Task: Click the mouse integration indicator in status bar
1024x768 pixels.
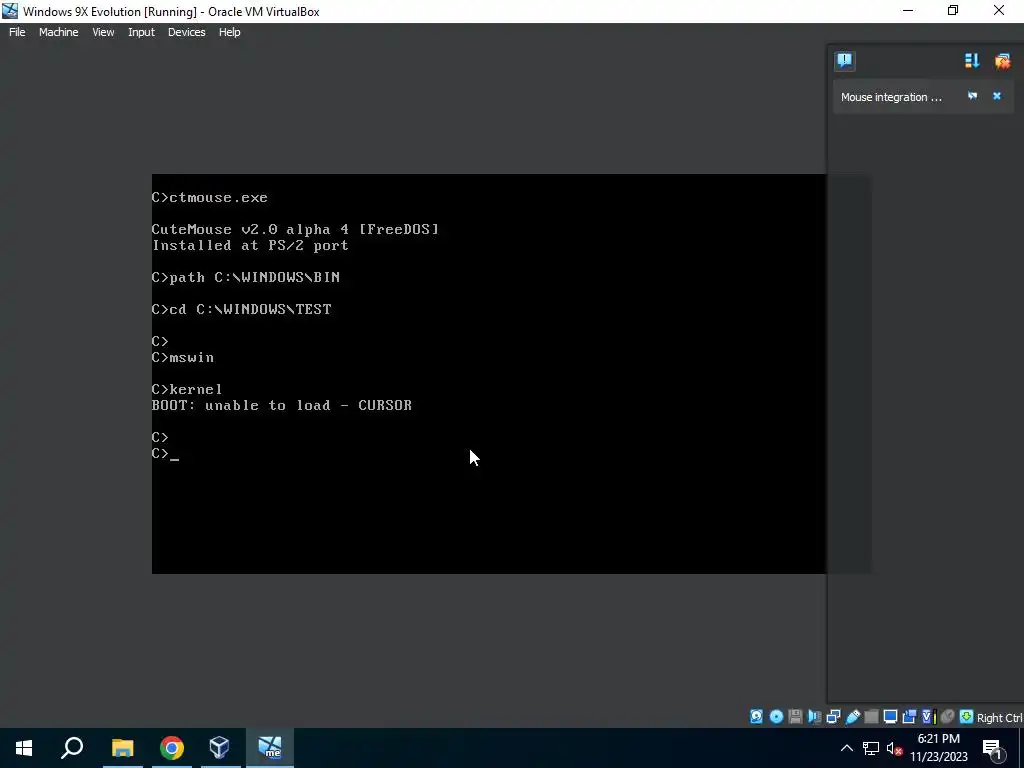Action: tap(948, 716)
